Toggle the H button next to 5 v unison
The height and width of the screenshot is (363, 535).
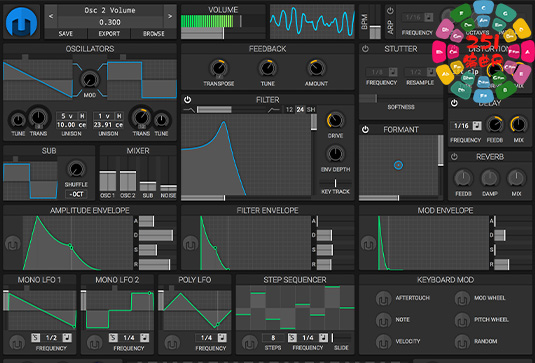pyautogui.click(x=82, y=116)
